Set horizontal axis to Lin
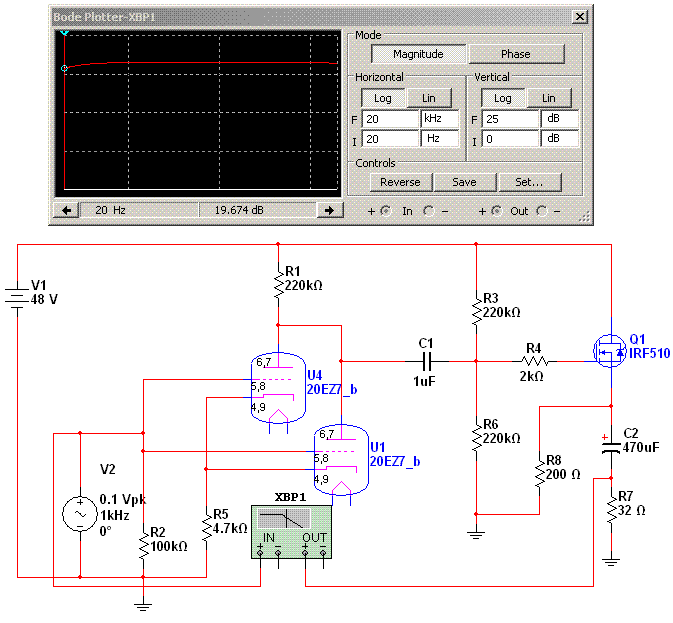Viewport: 673px width, 623px height. 429,98
